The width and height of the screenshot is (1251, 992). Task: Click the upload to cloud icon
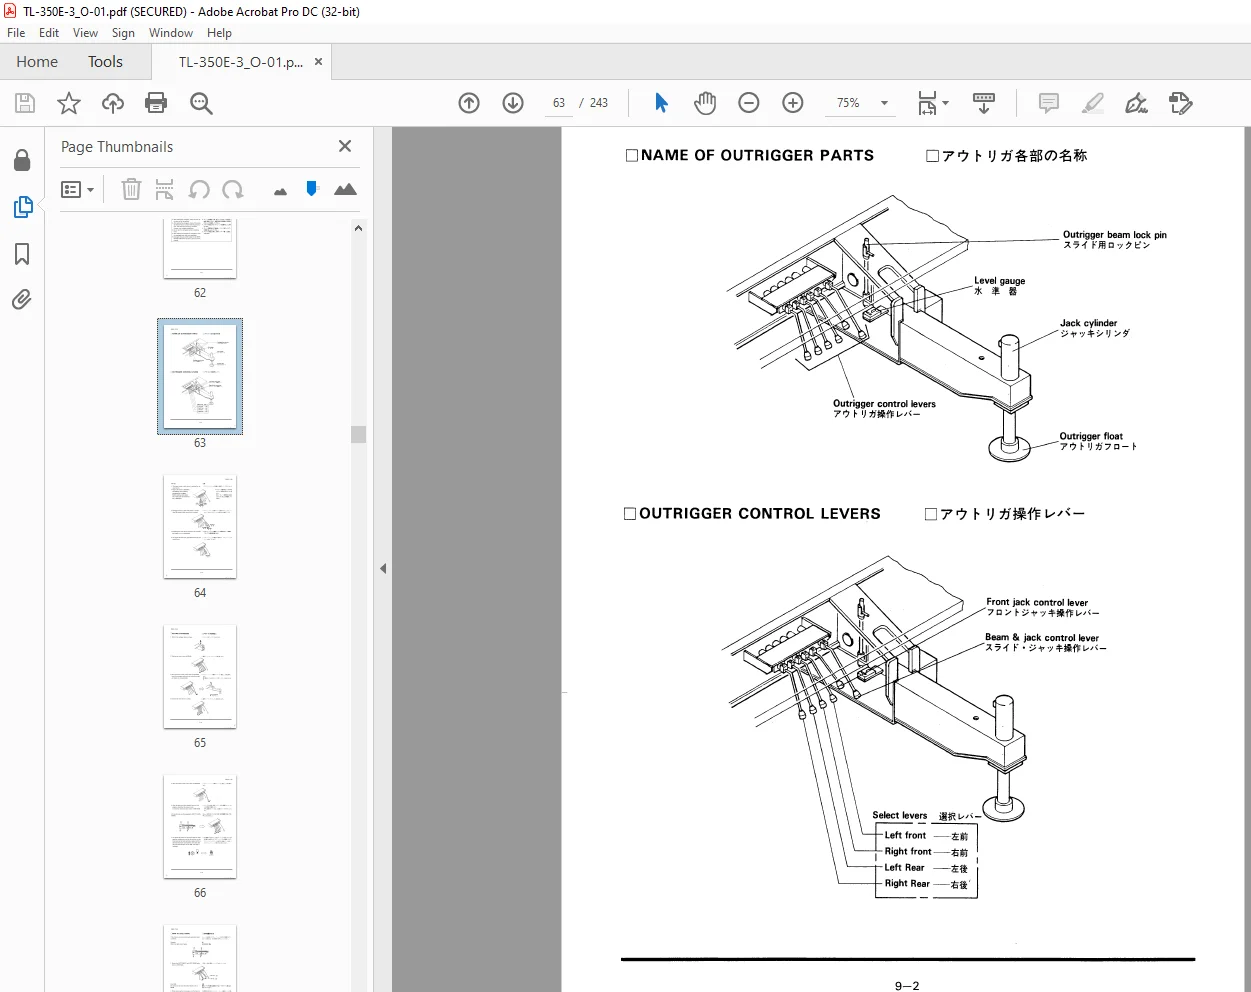(x=113, y=103)
